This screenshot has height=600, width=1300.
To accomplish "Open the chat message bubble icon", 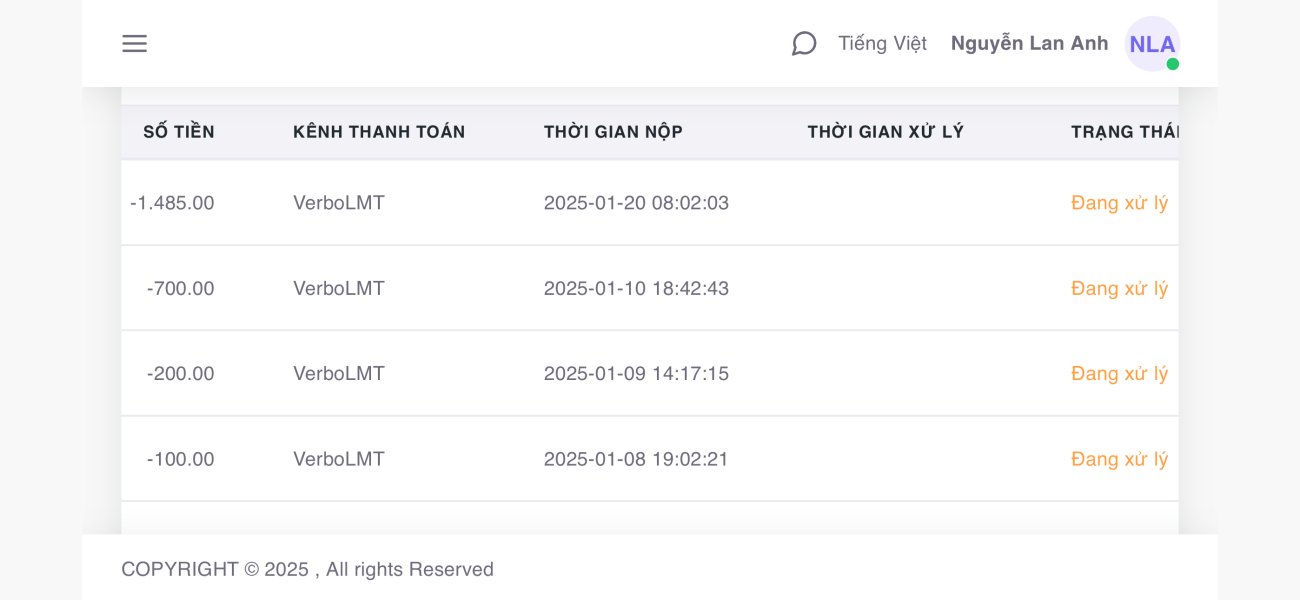I will point(804,44).
